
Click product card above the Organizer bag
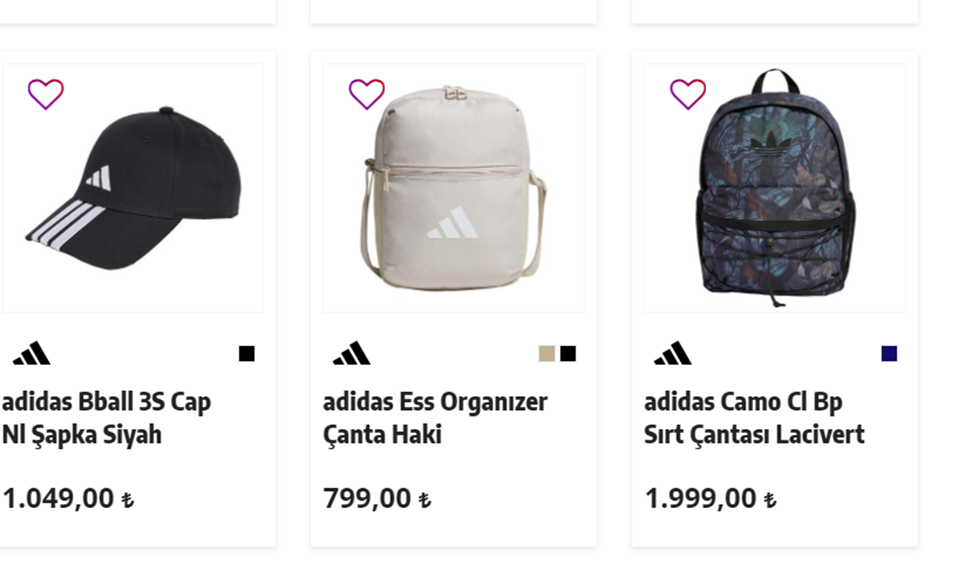tap(454, 12)
